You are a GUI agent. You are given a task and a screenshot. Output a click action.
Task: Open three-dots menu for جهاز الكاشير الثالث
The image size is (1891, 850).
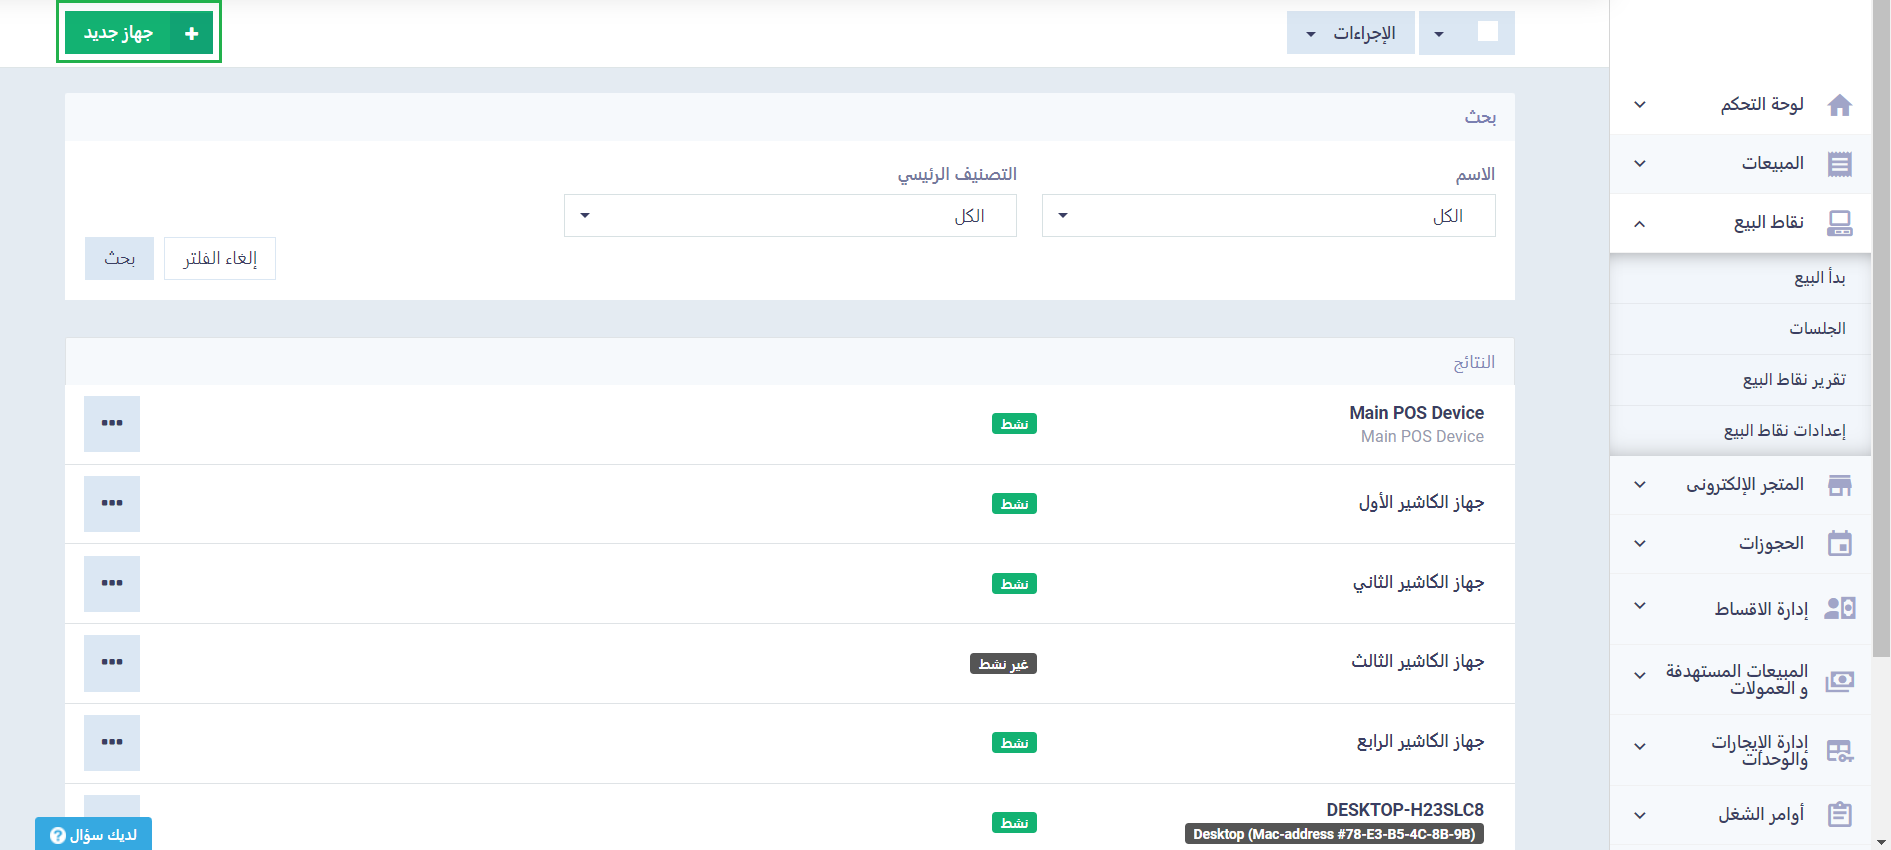112,663
